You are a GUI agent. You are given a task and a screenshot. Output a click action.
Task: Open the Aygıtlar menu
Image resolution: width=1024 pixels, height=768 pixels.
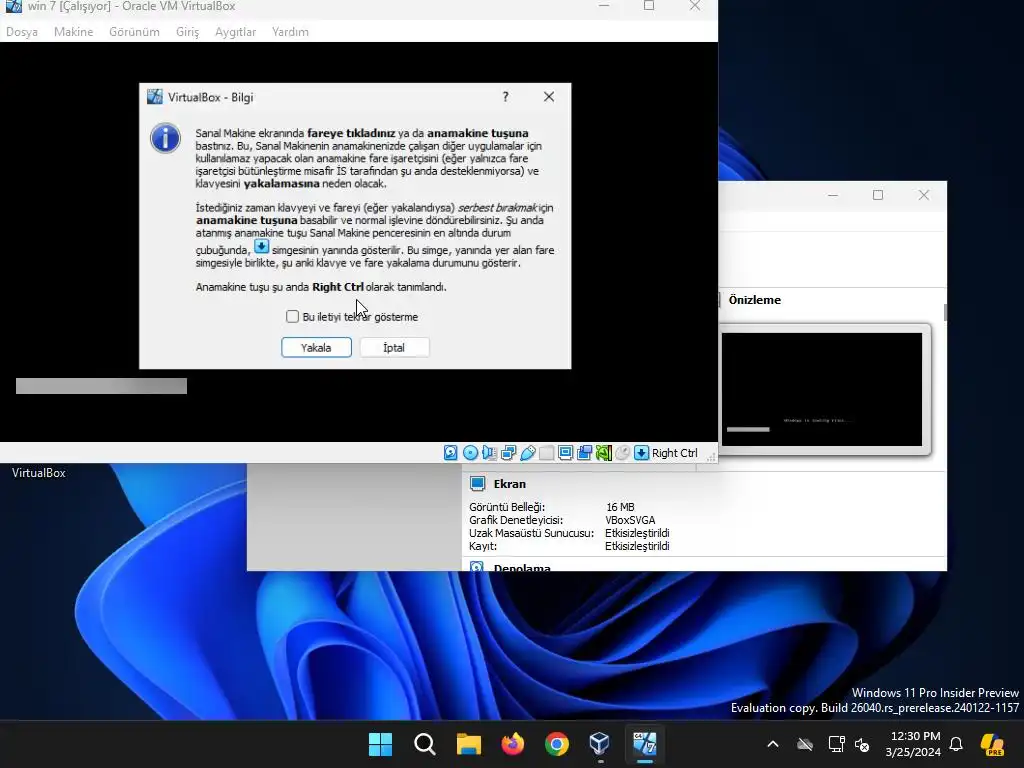(235, 31)
